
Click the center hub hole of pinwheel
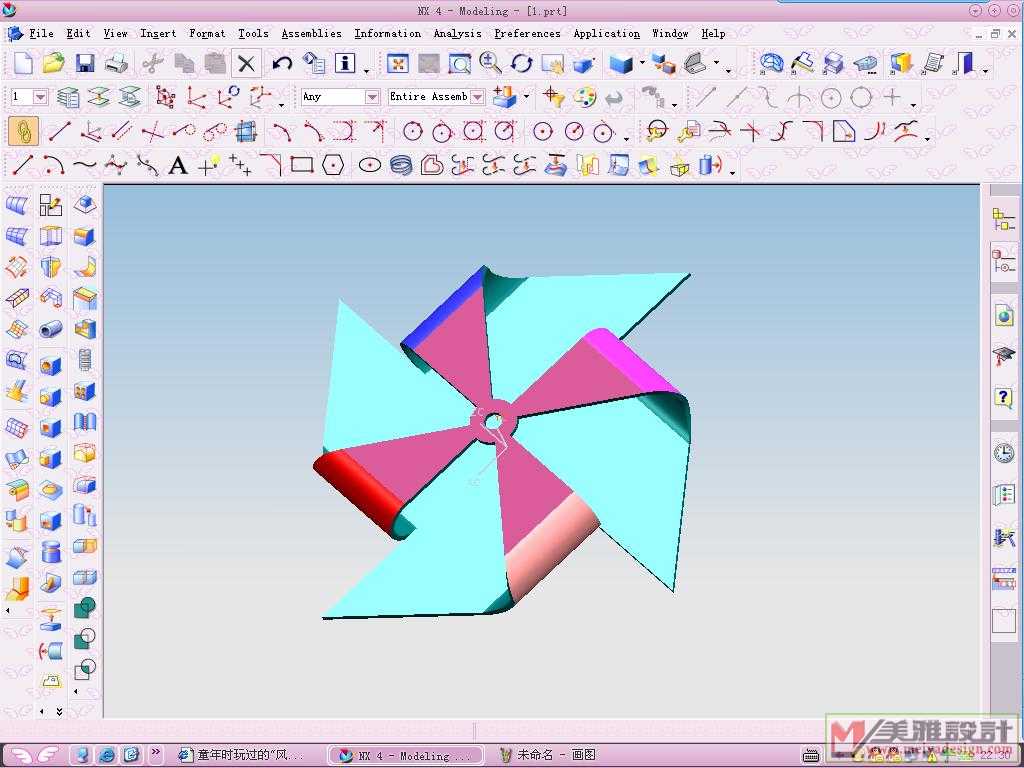pyautogui.click(x=493, y=422)
